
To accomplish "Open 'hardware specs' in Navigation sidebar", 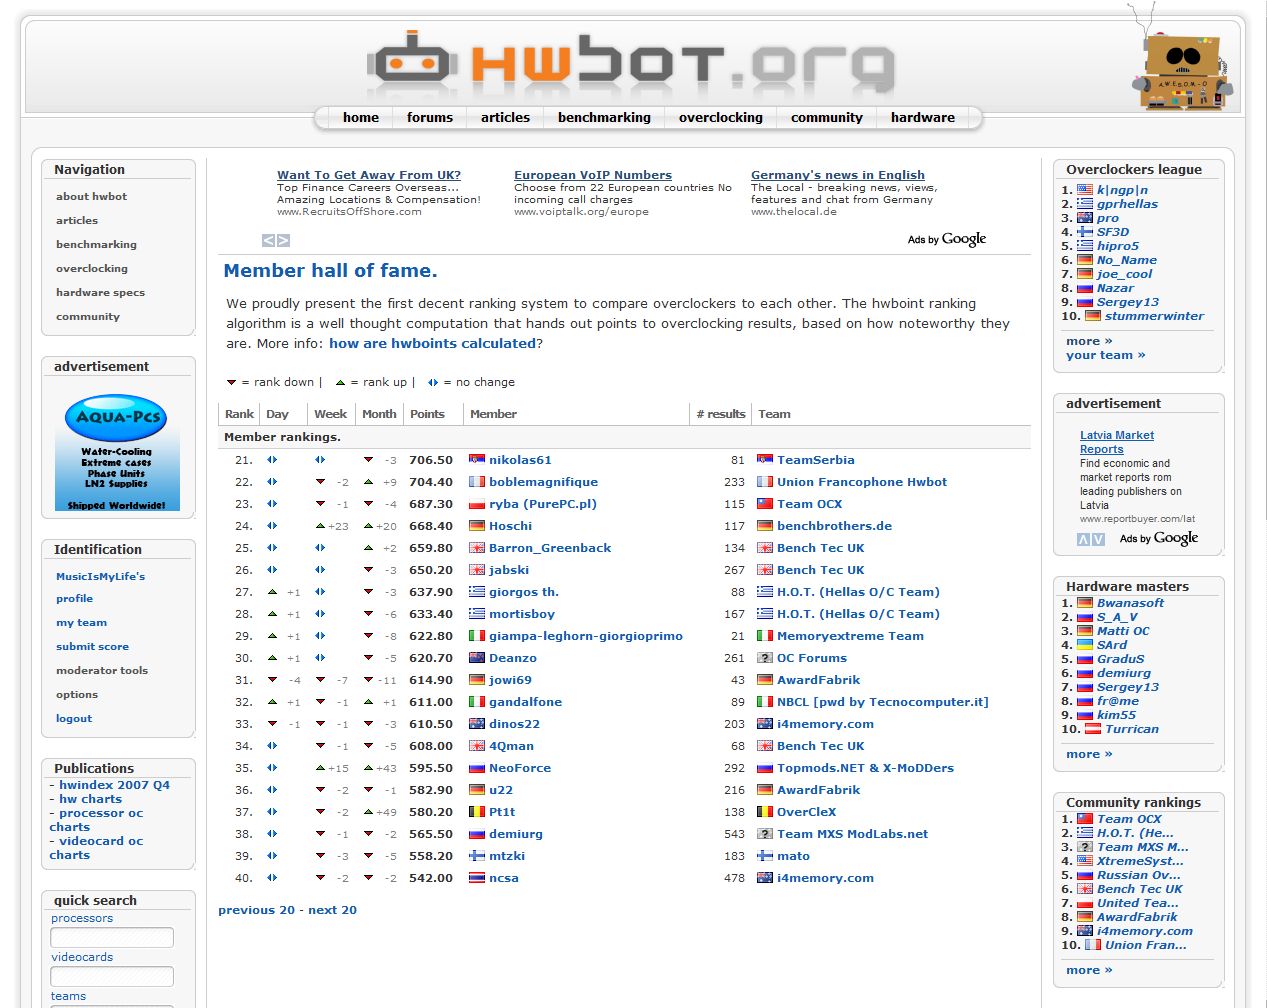I will pos(100,292).
